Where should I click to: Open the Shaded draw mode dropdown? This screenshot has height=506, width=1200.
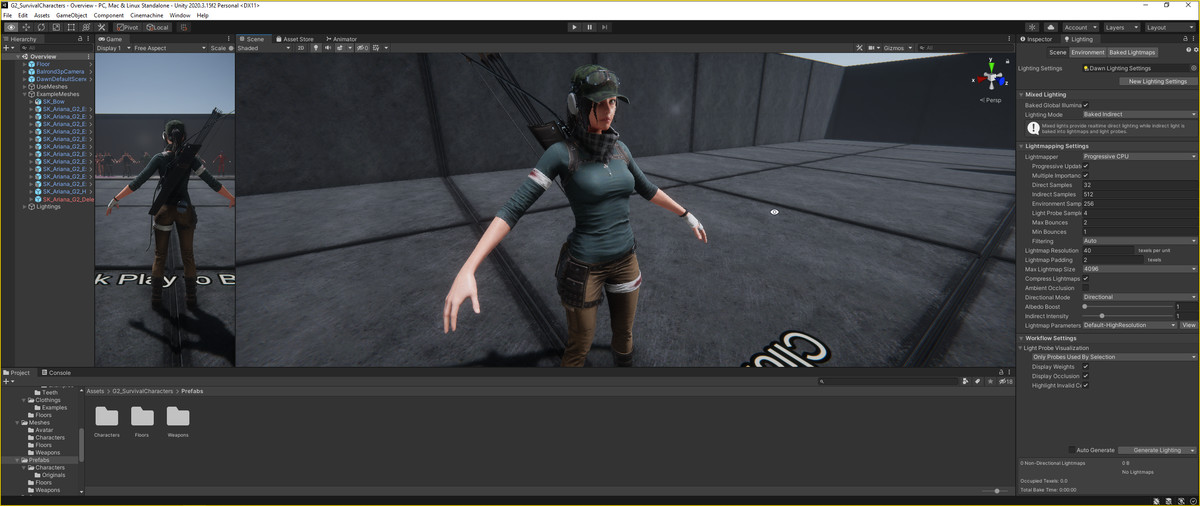click(263, 47)
